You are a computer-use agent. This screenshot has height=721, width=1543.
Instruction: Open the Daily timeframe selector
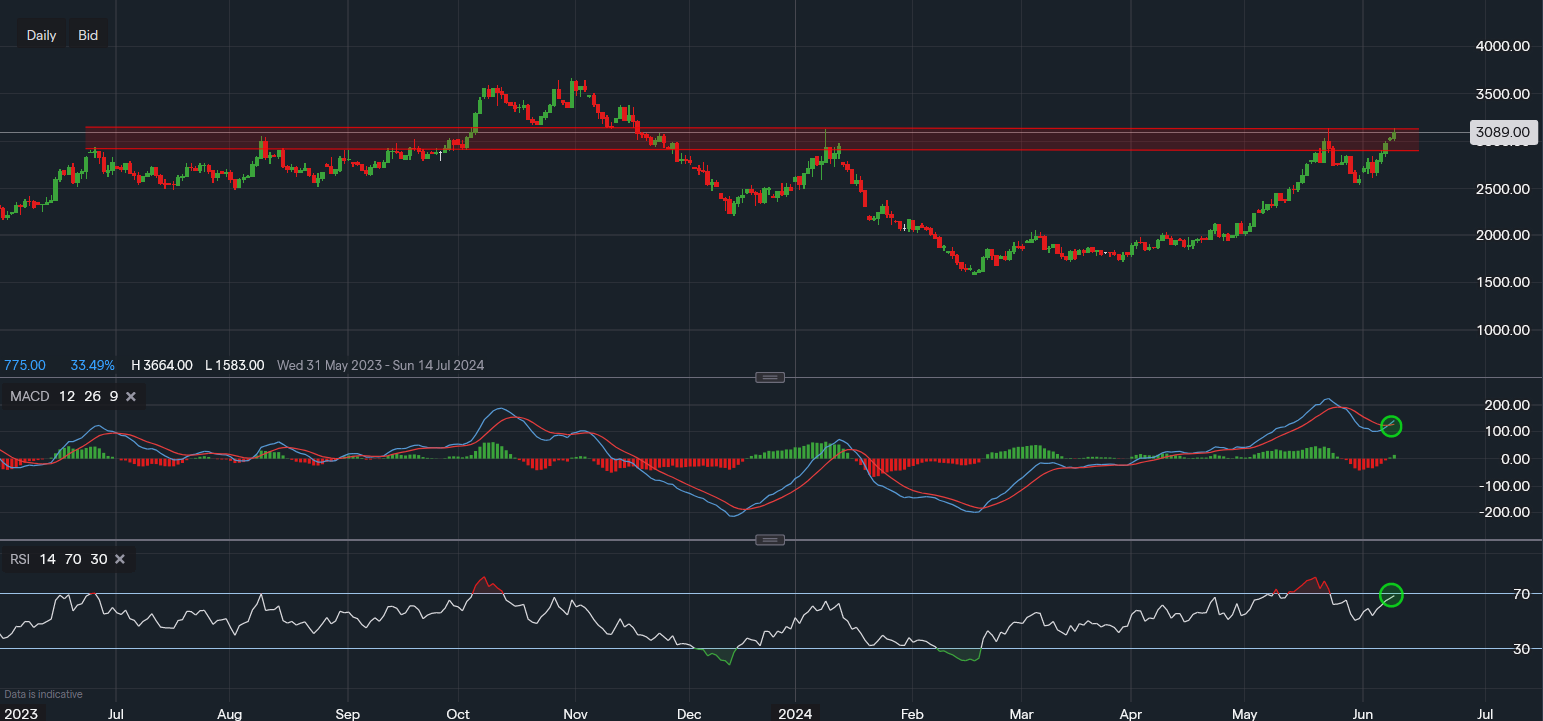coord(41,35)
